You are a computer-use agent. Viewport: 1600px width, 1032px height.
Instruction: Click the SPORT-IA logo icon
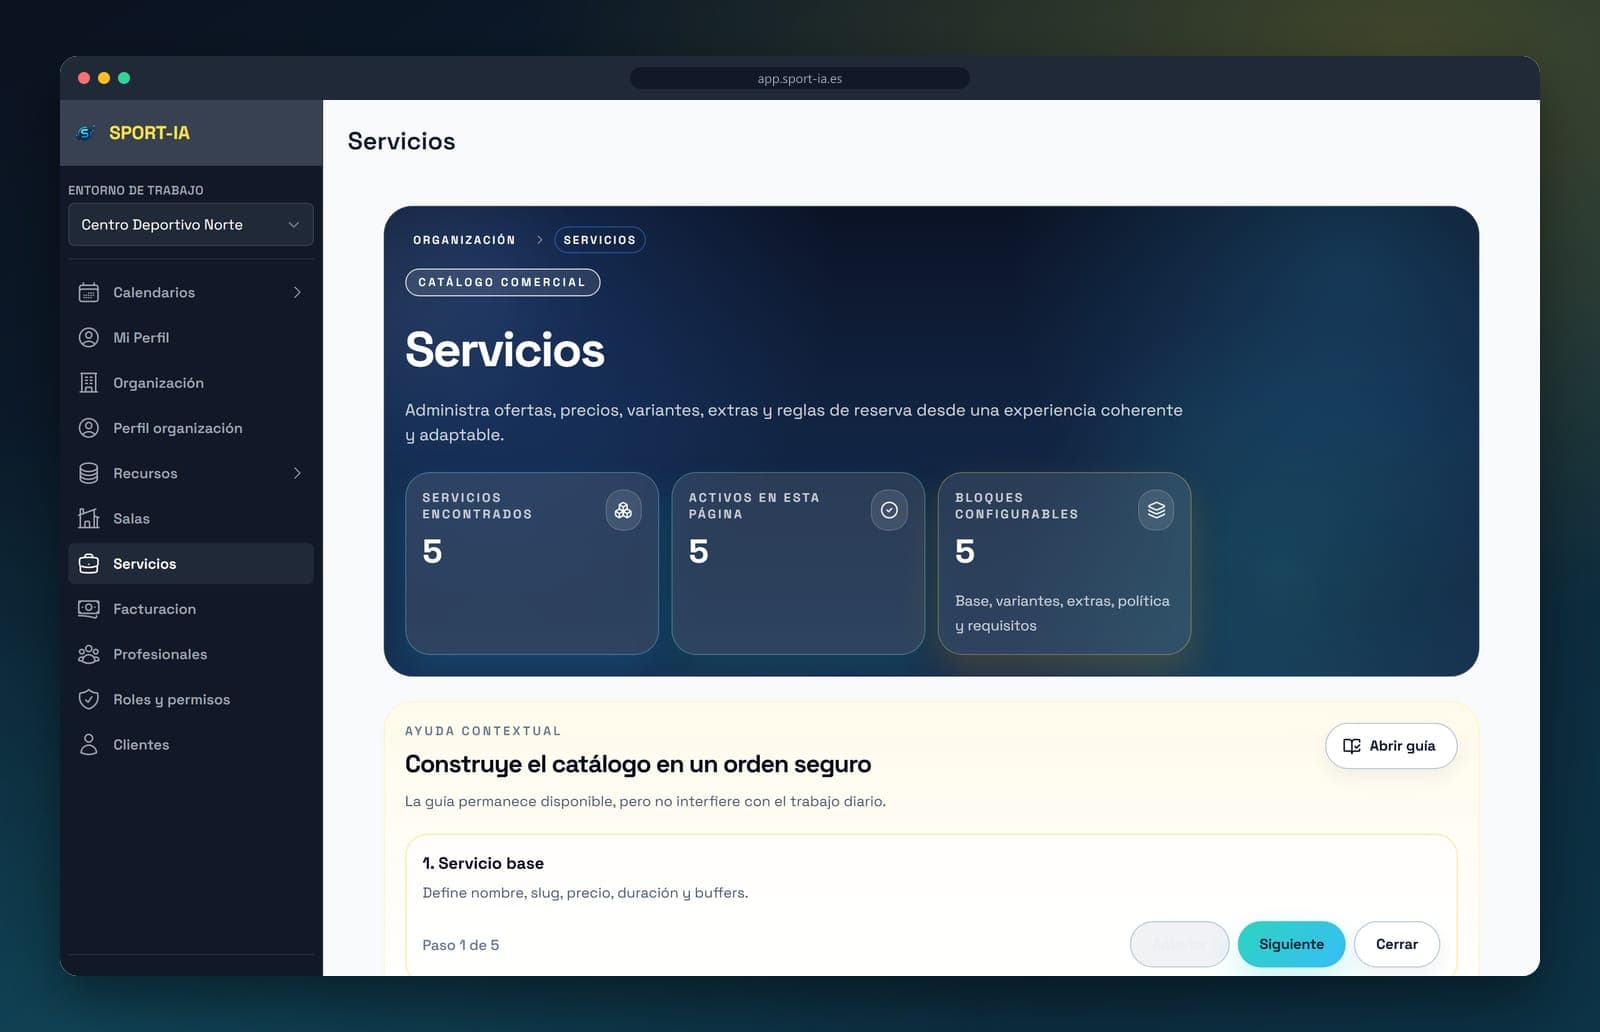(87, 133)
